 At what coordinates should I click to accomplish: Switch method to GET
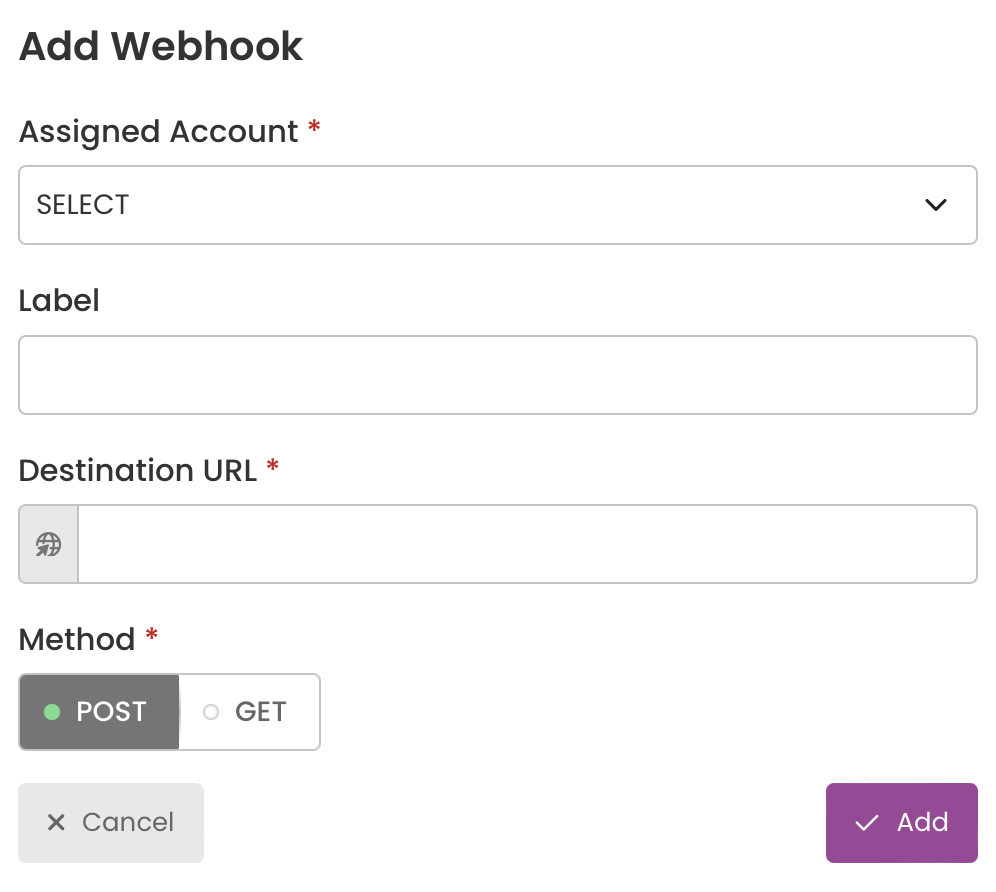coord(250,712)
